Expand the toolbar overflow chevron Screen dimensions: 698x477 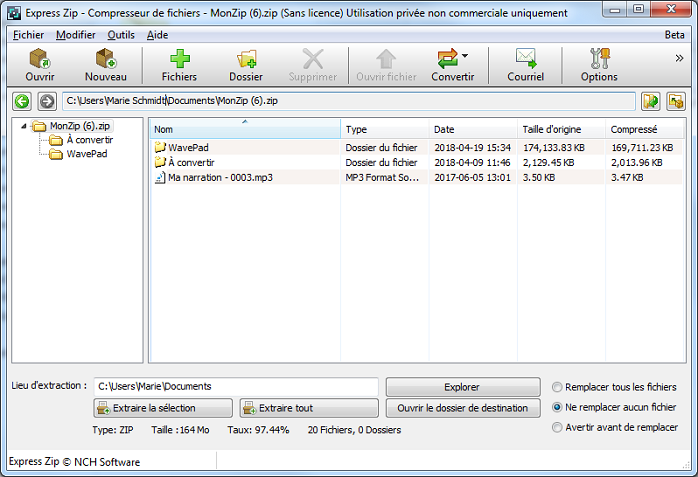click(x=679, y=58)
